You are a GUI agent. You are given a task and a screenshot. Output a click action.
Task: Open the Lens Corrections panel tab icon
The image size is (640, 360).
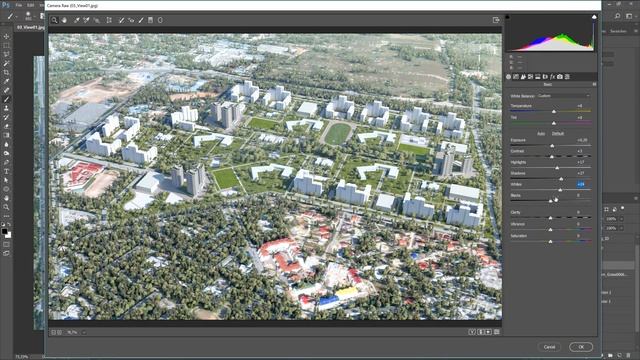545,77
